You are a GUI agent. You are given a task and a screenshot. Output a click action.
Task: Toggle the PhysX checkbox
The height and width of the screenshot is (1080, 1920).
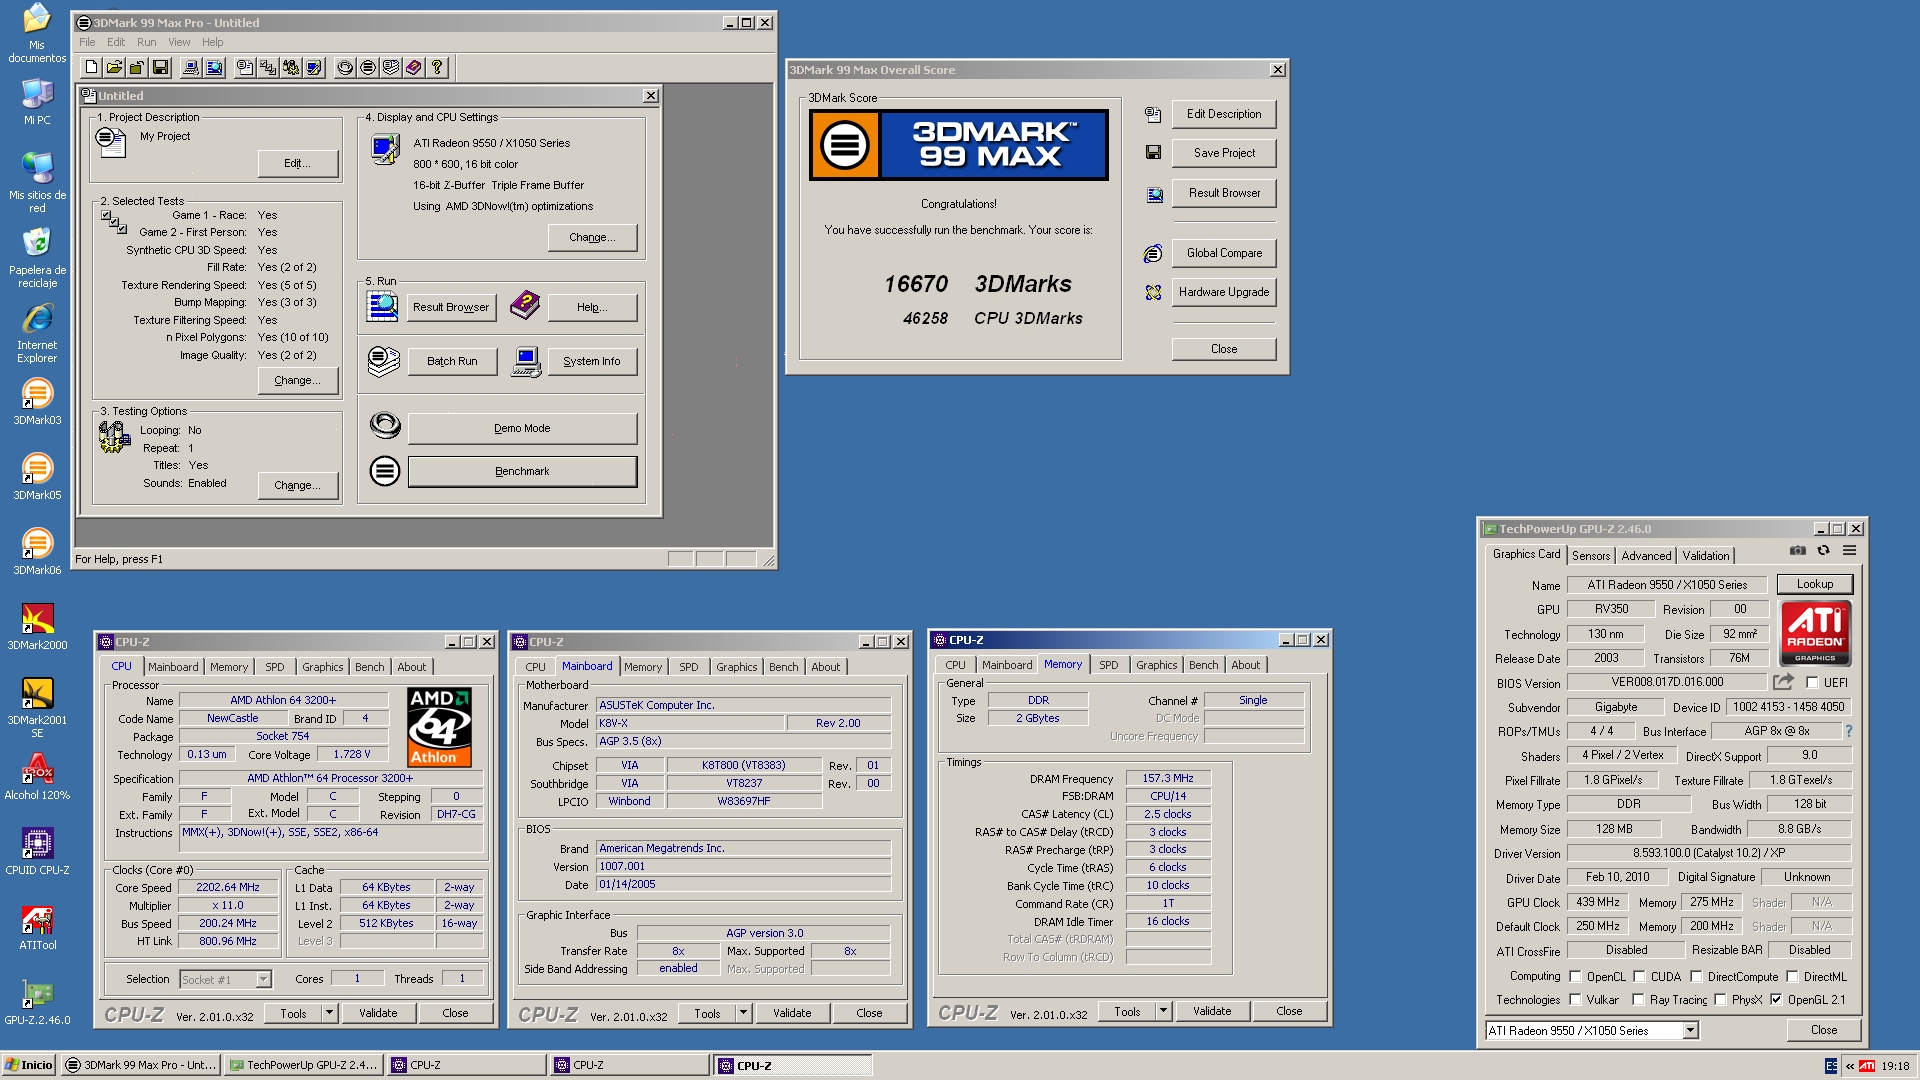tap(1721, 1000)
